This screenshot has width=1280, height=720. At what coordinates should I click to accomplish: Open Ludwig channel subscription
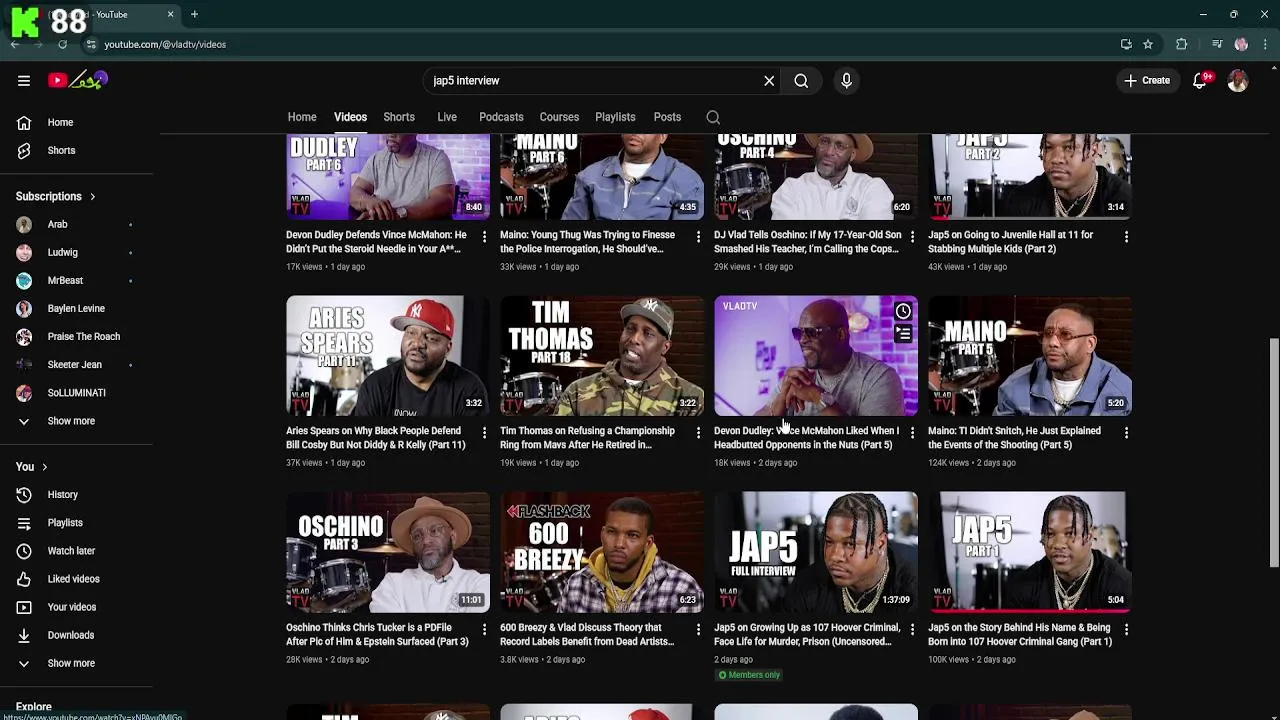coord(76,253)
